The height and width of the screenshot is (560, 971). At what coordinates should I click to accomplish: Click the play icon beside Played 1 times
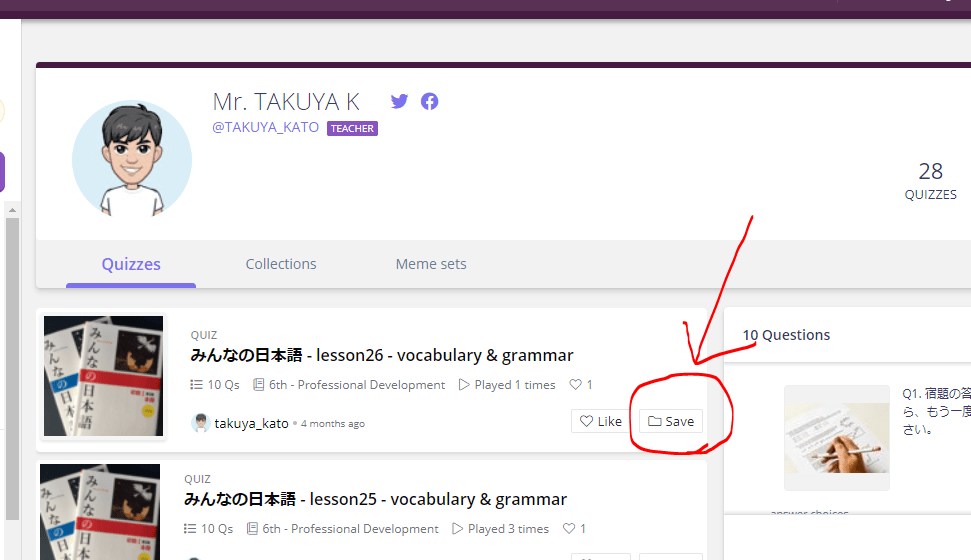click(x=464, y=385)
